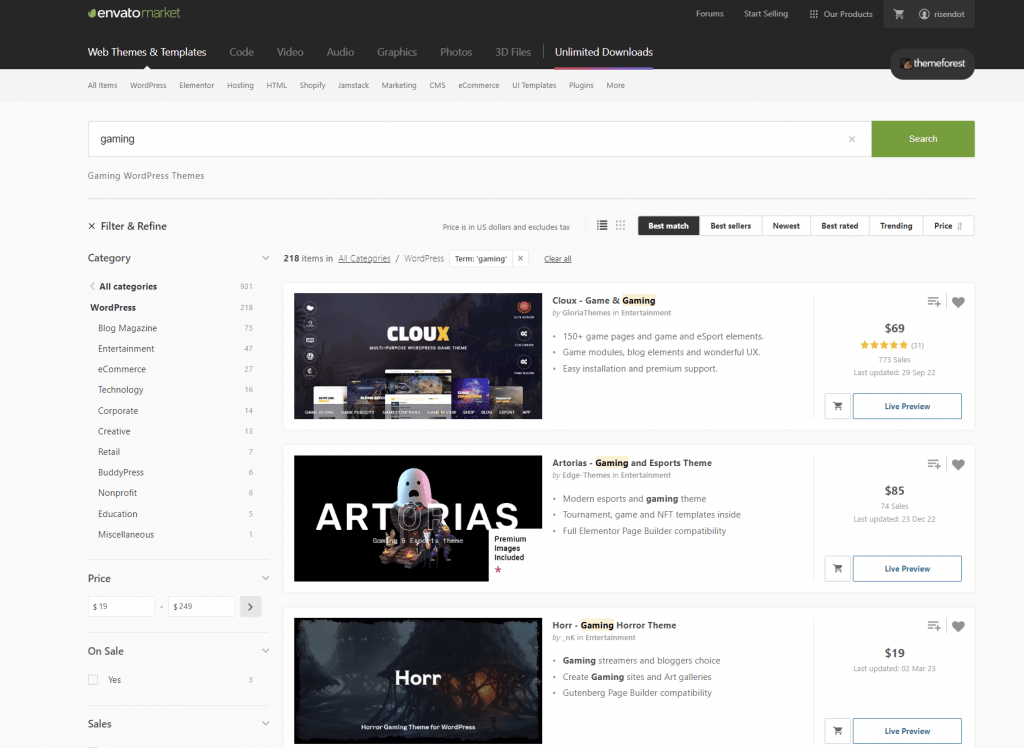Click the minimum price field $19

click(121, 607)
